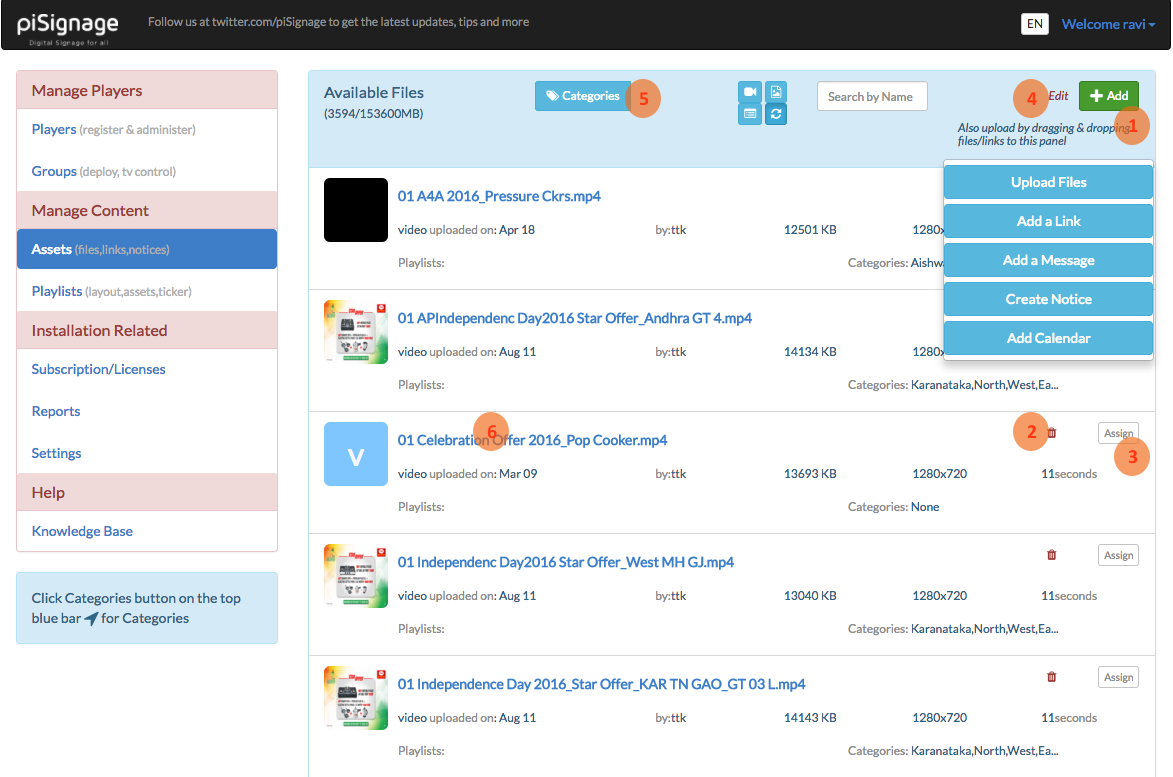Open thumbnail of APIndependenc Day Andhra video

356,332
